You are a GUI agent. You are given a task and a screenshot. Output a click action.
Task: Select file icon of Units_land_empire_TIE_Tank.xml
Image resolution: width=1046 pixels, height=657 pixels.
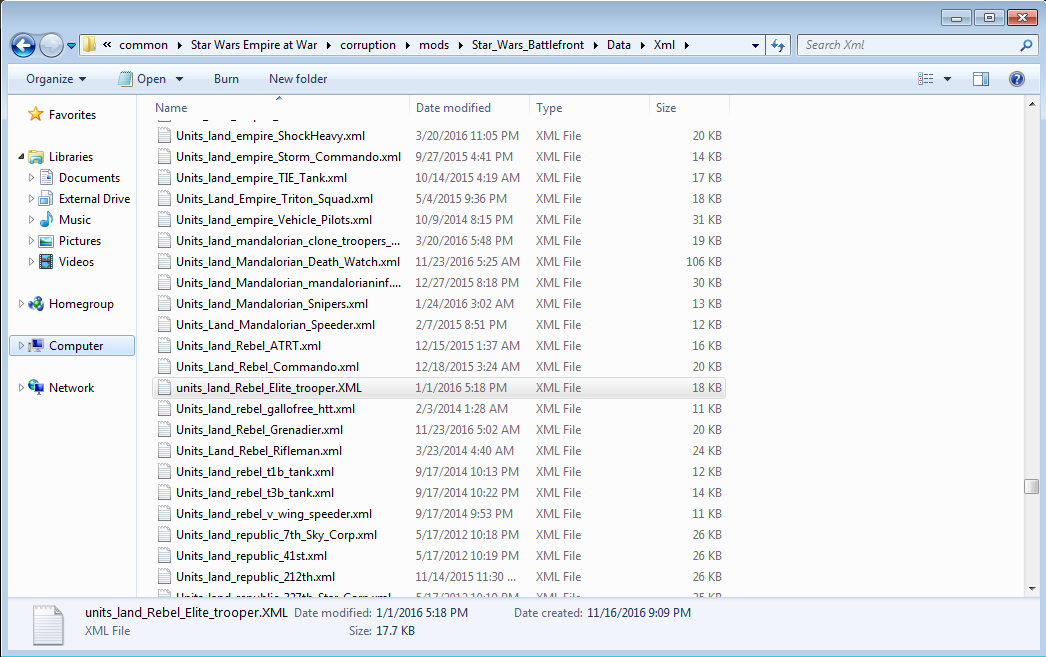click(164, 177)
